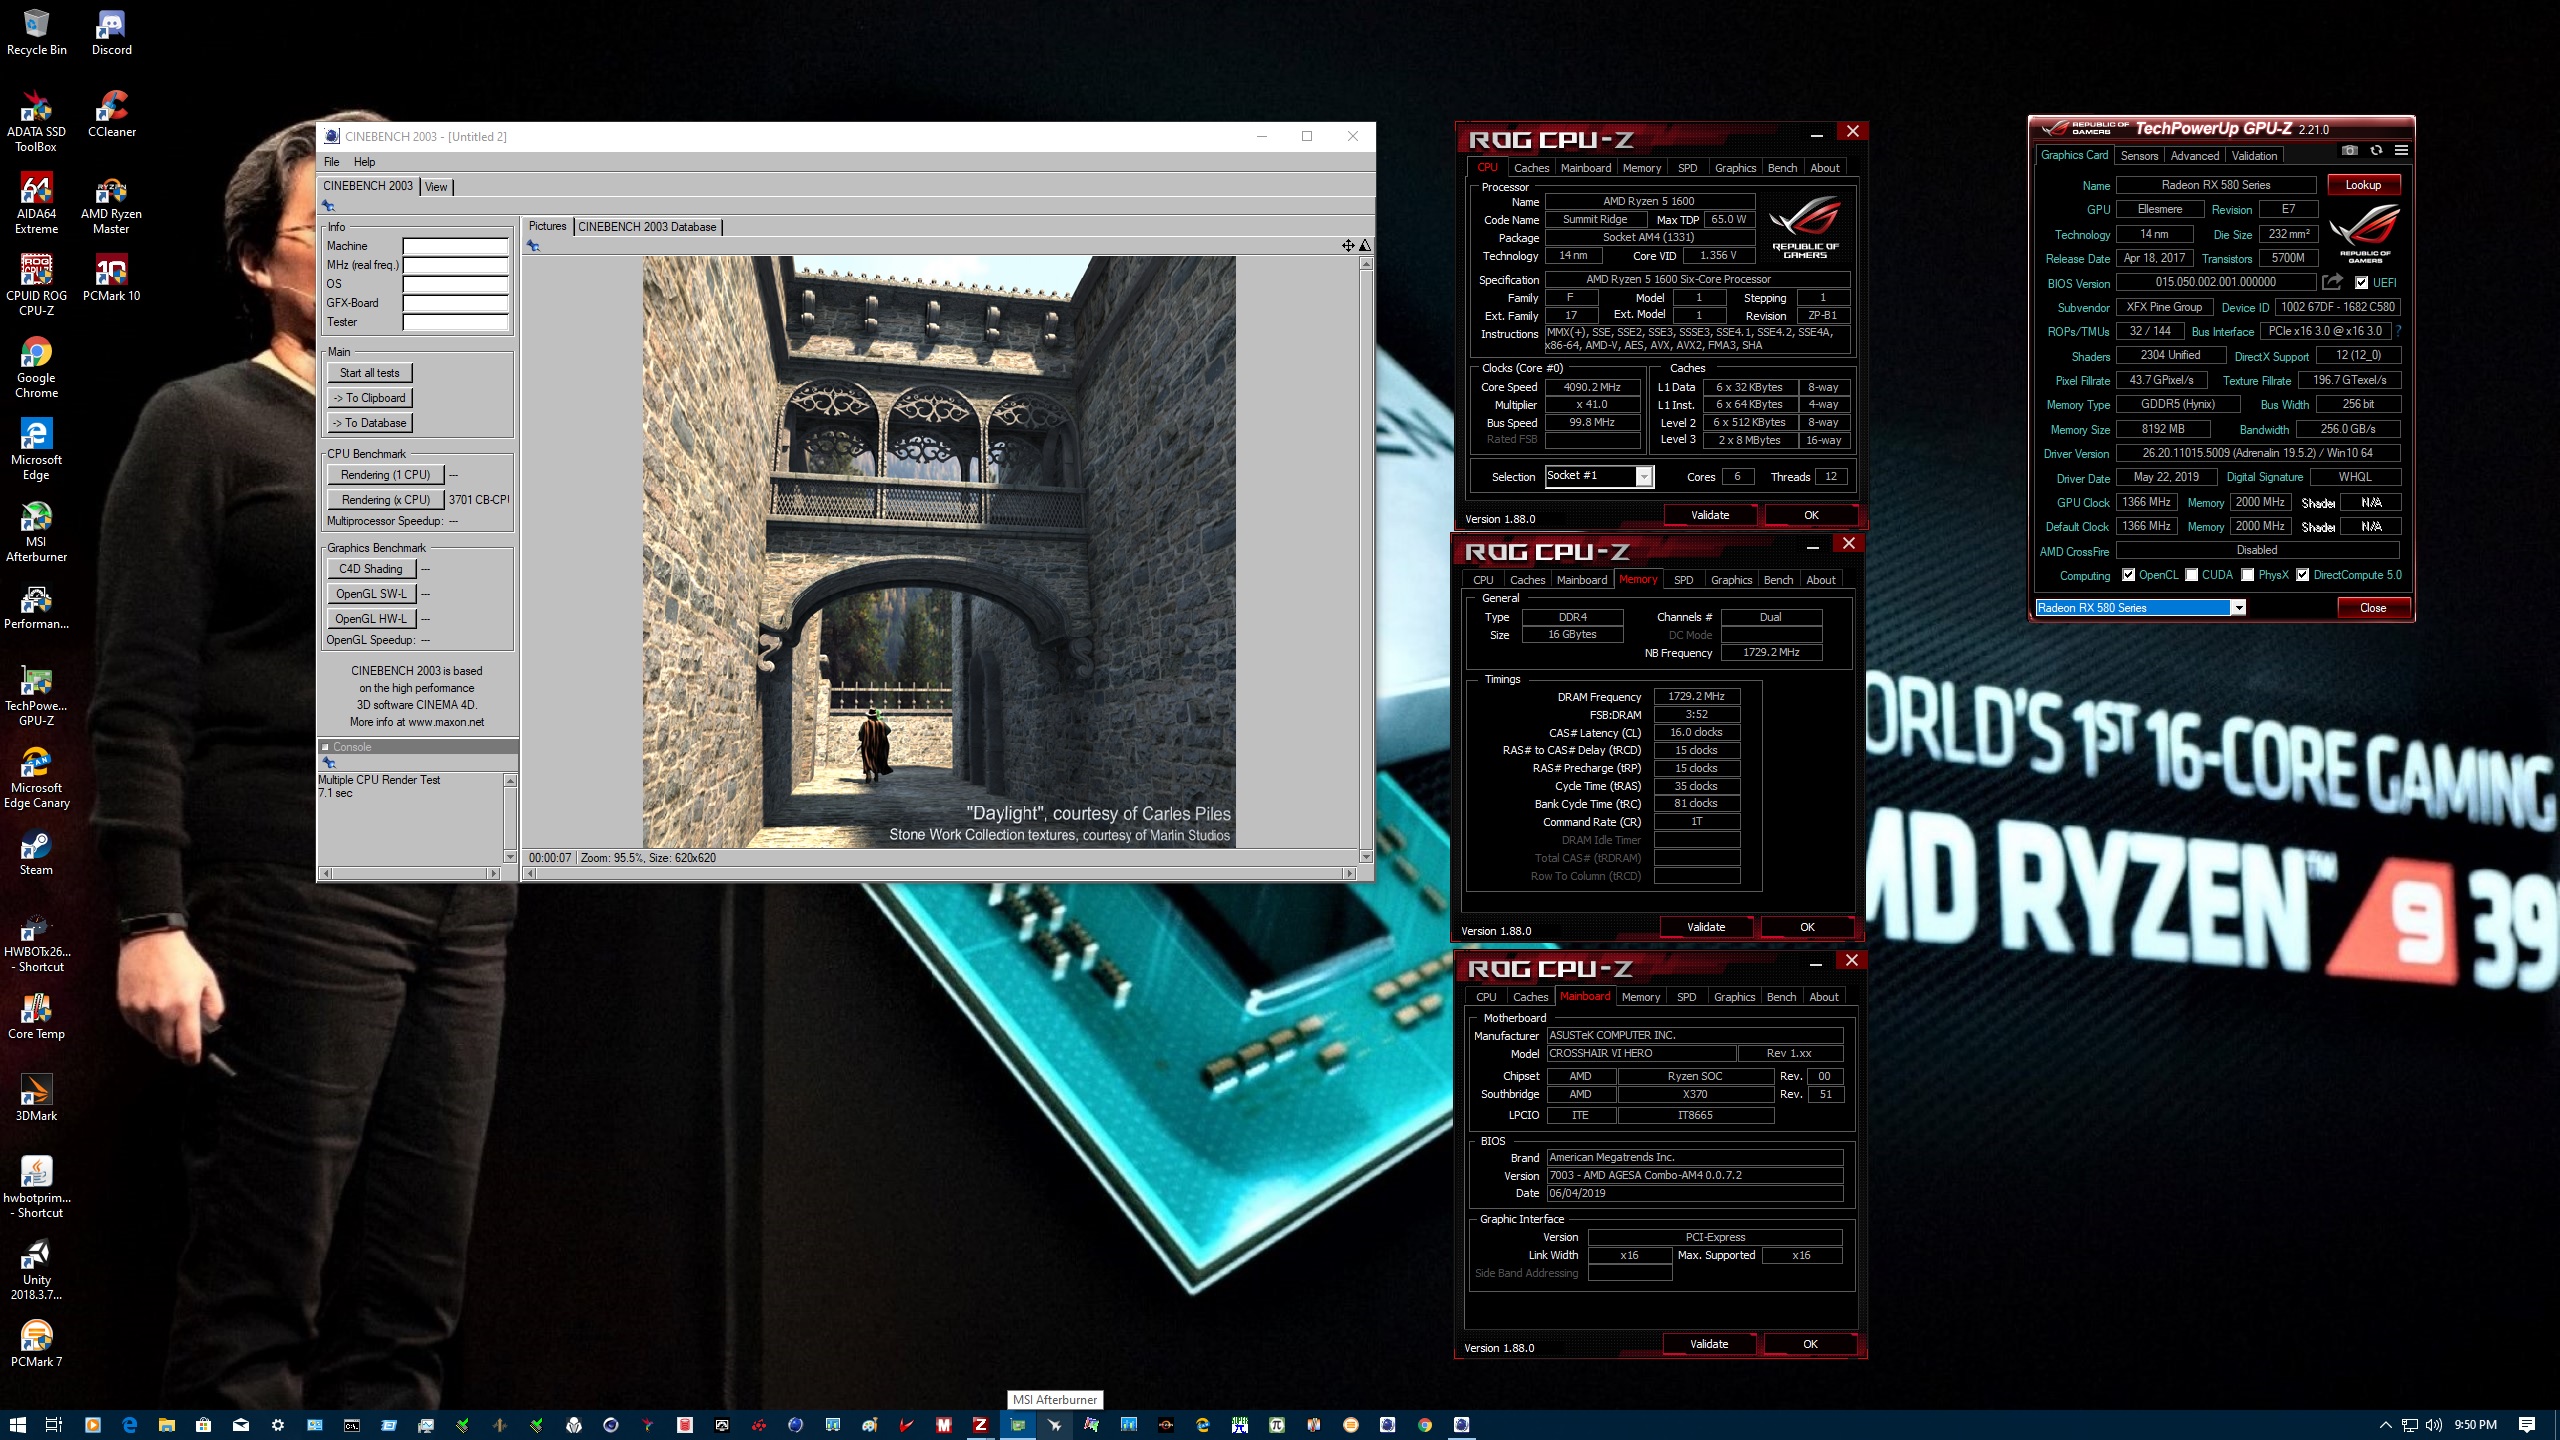Open the GPU-Z hamburger menu icon
Viewport: 2560px width, 1440px height.
(x=2401, y=150)
